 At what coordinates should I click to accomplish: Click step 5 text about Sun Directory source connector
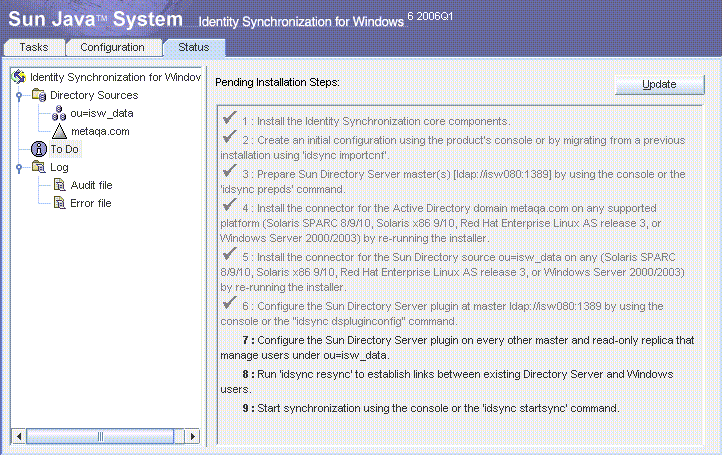453,272
